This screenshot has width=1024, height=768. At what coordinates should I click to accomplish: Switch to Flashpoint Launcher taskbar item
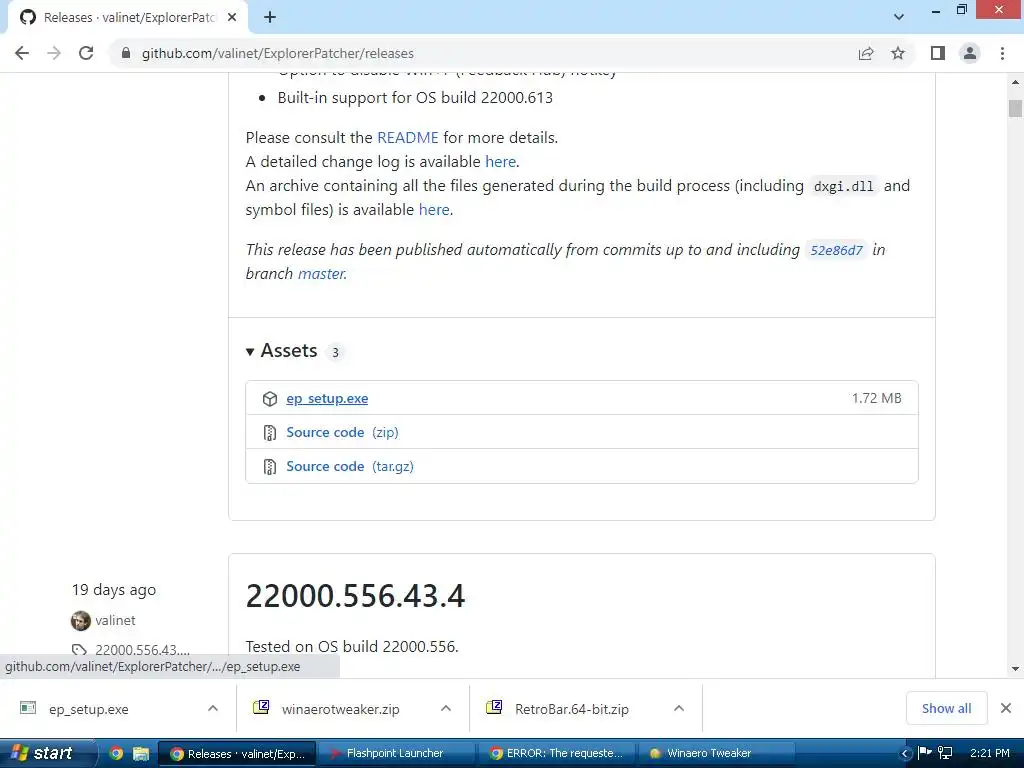click(x=395, y=754)
